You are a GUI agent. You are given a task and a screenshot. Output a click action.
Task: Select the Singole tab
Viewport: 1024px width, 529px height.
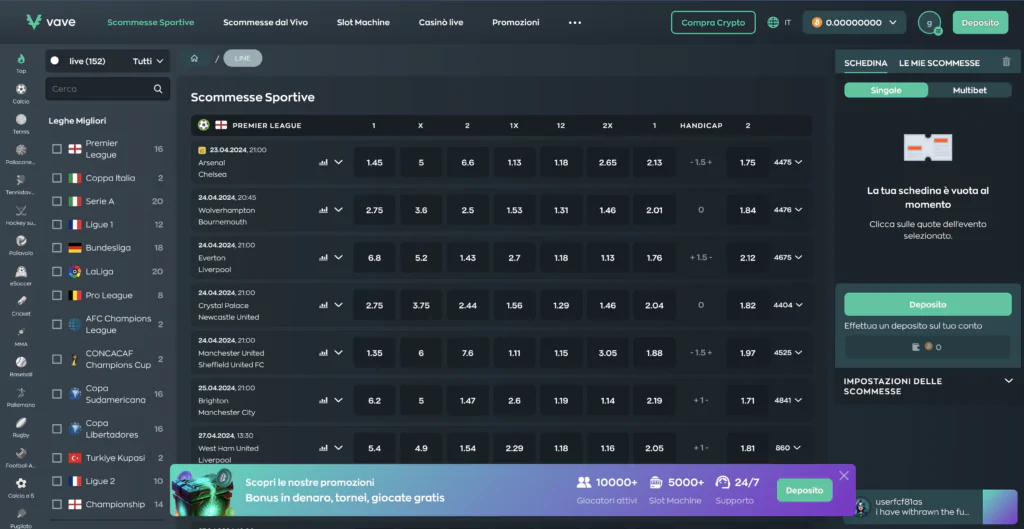886,90
